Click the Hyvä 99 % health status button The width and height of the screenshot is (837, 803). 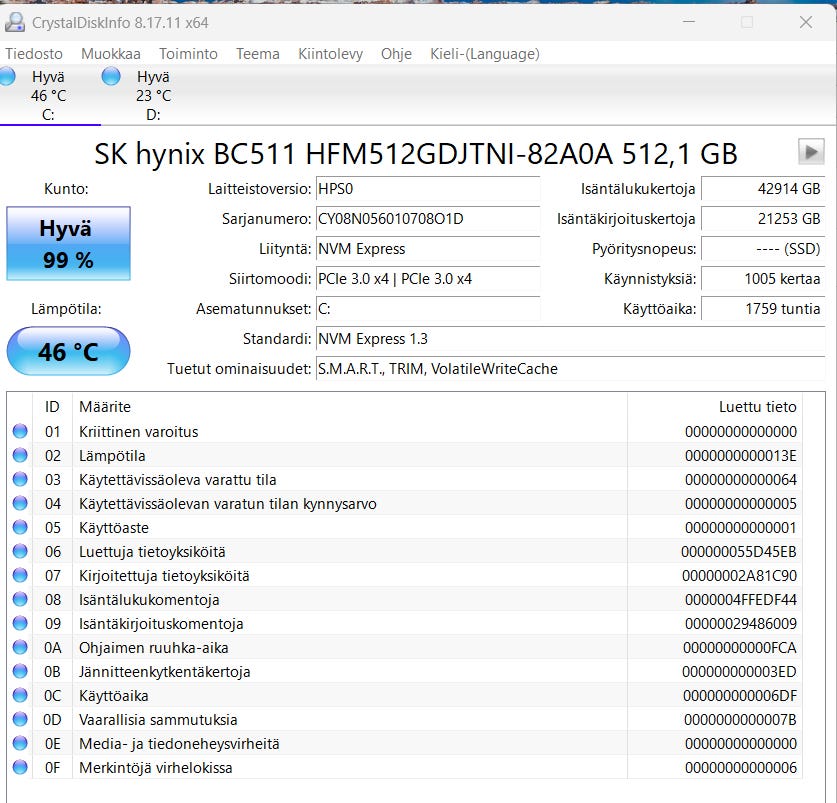(68, 244)
